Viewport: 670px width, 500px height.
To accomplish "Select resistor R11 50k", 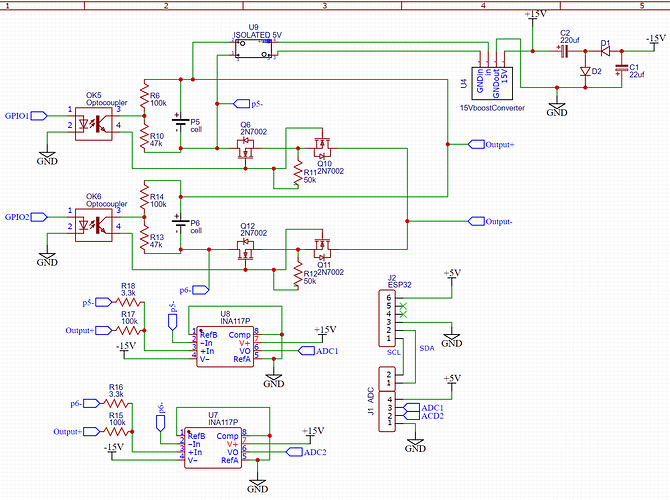I will tap(298, 173).
